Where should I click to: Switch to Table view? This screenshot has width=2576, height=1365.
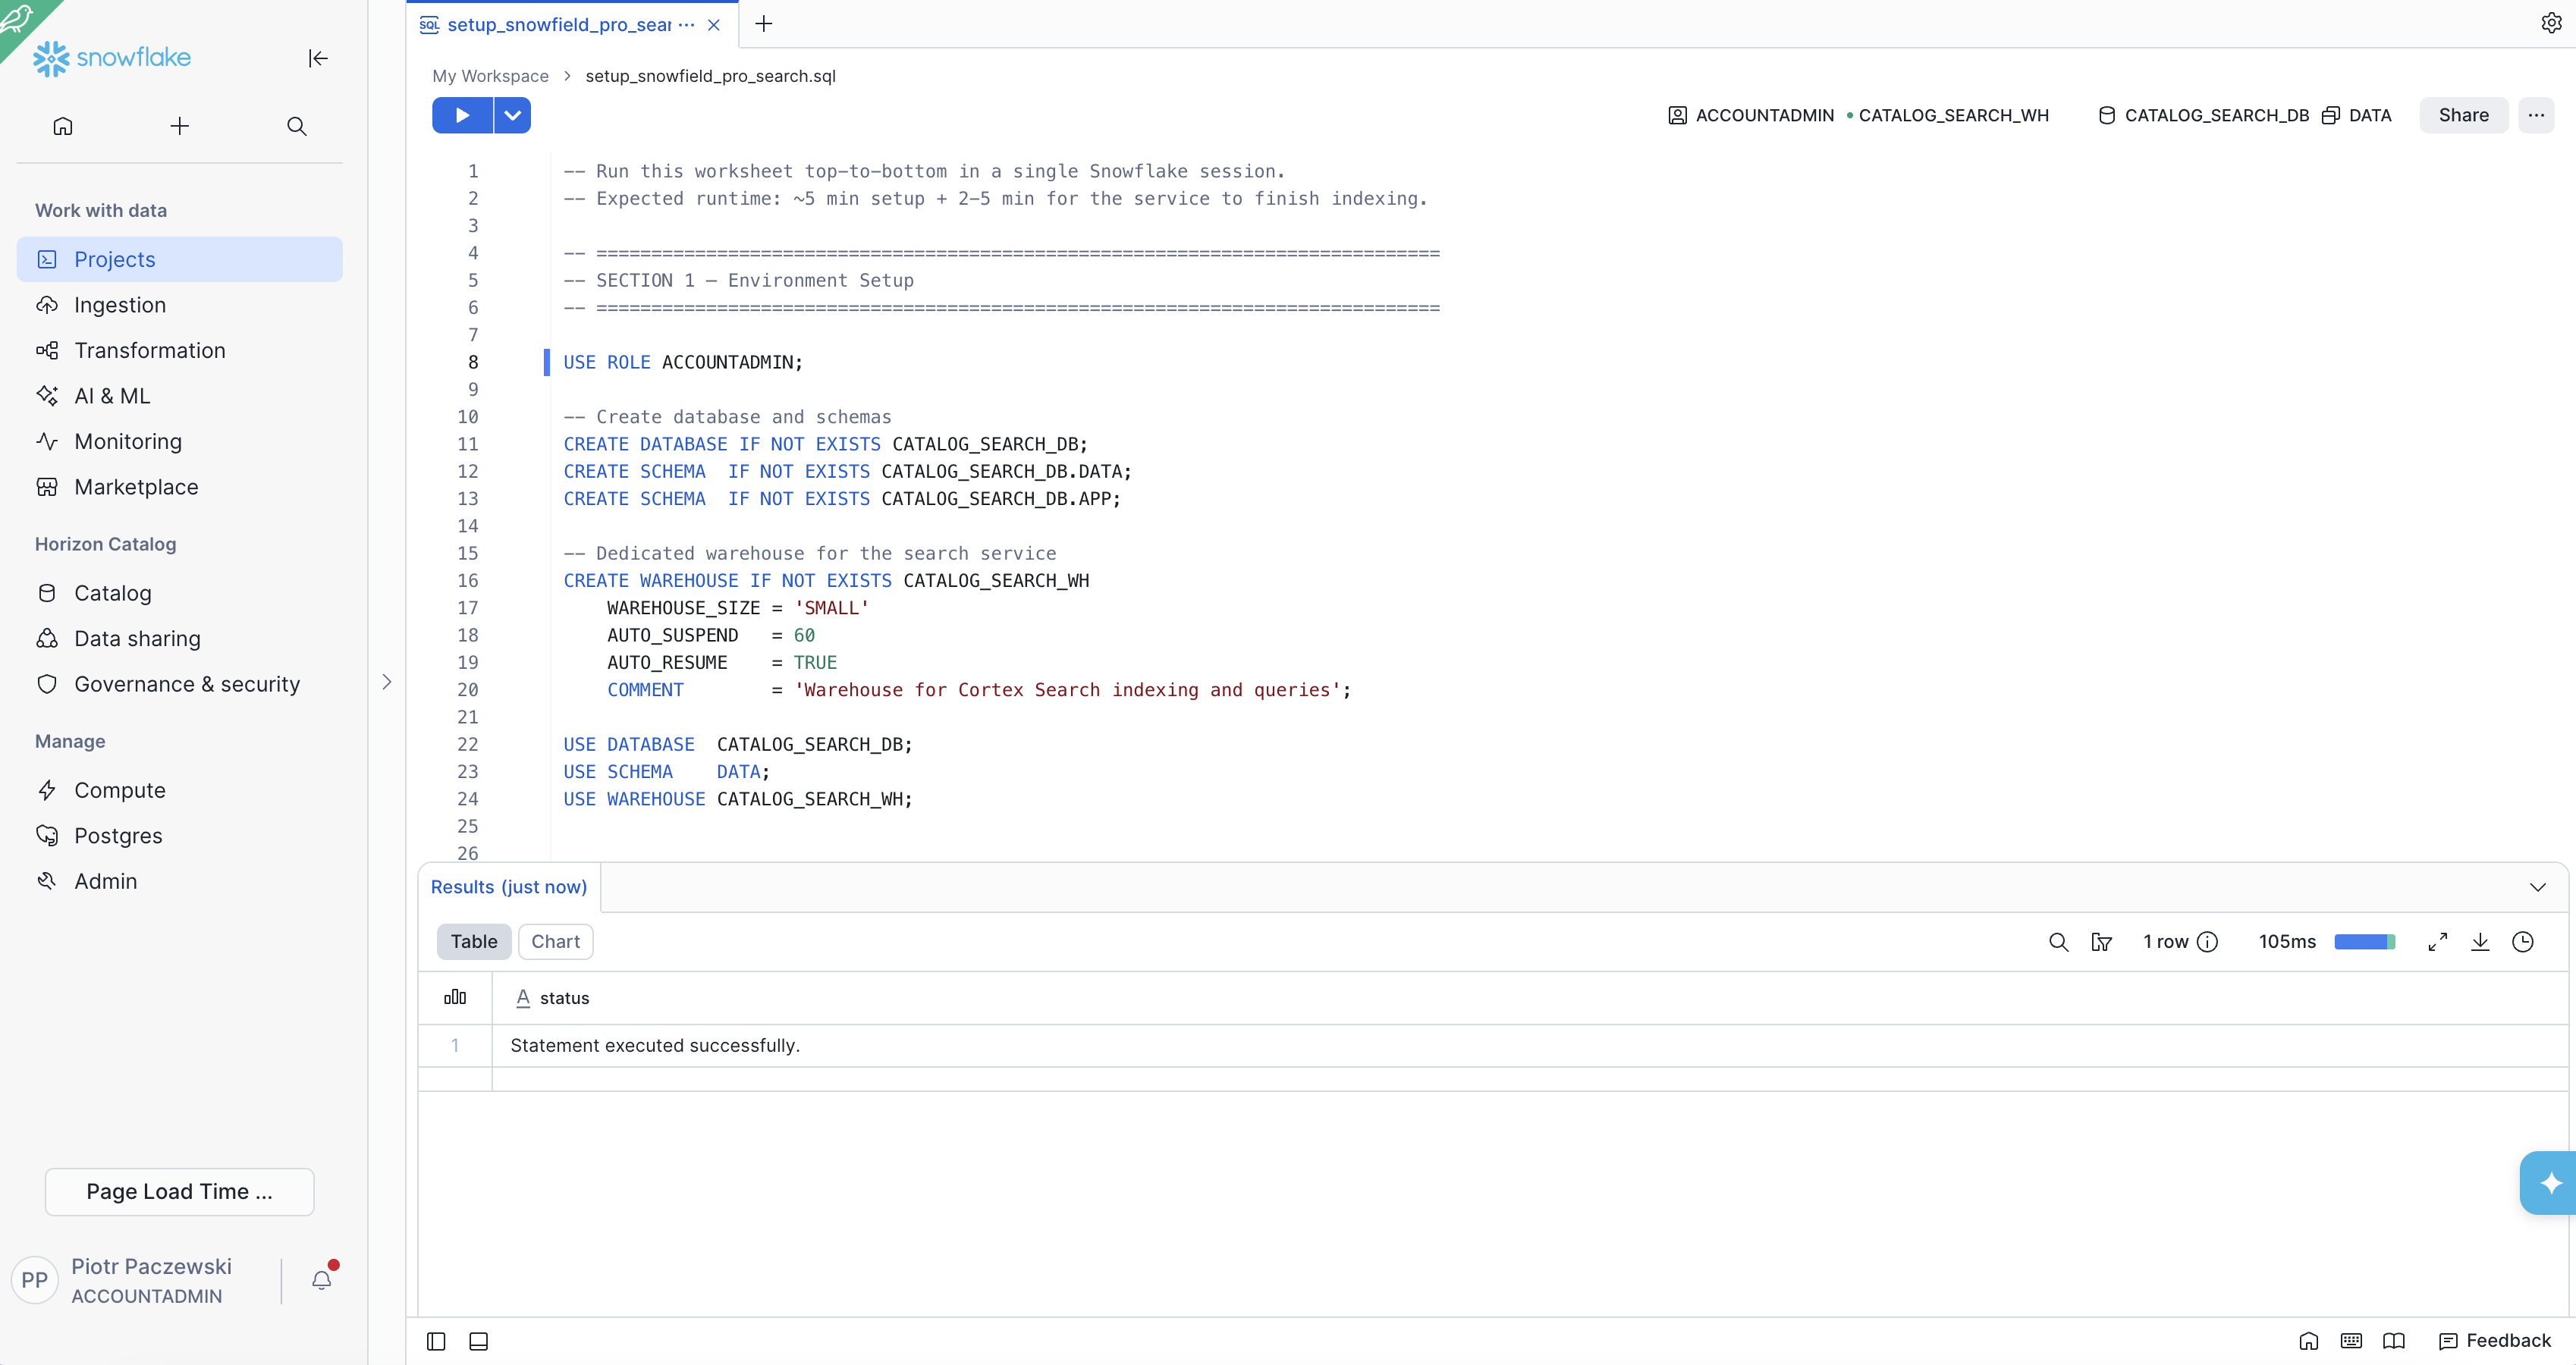point(474,942)
